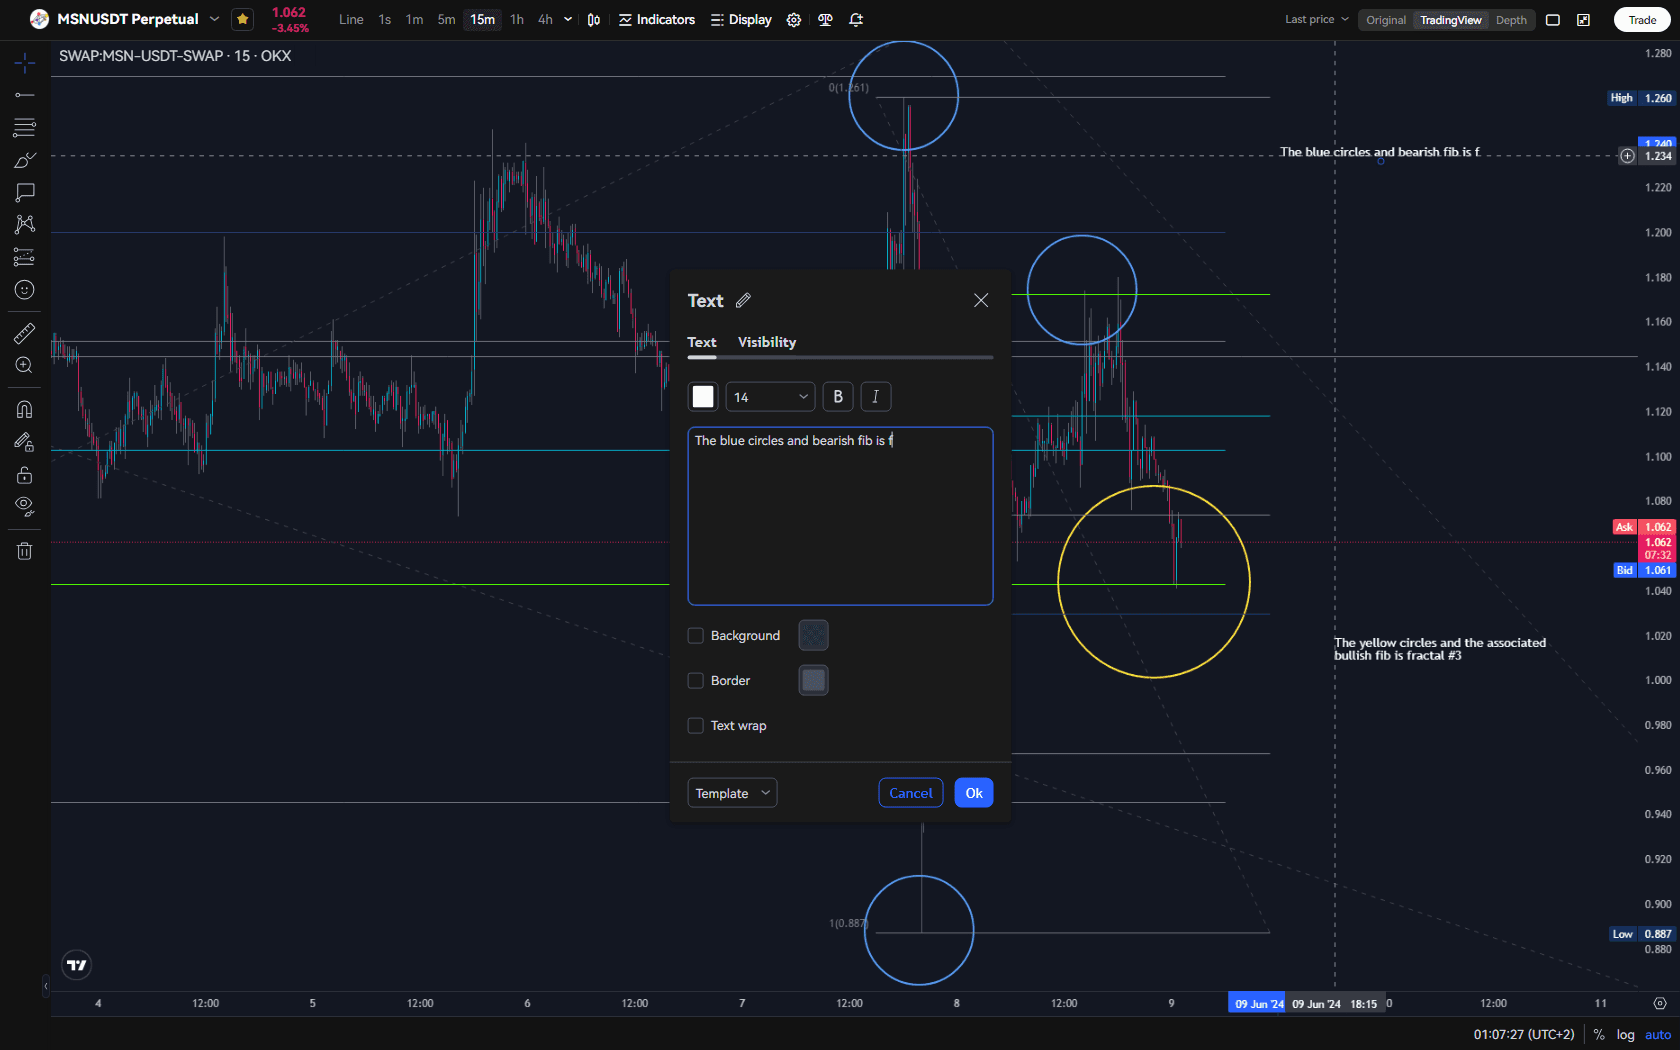Screen dimensions: 1680x1050
Task: Select the ruler measure tool
Action: click(25, 334)
